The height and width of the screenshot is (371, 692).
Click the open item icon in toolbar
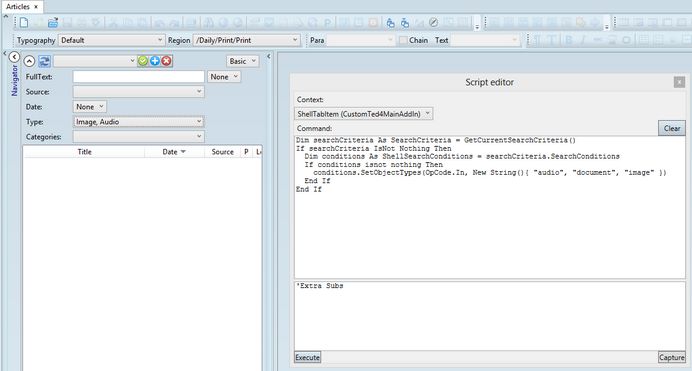(x=53, y=22)
